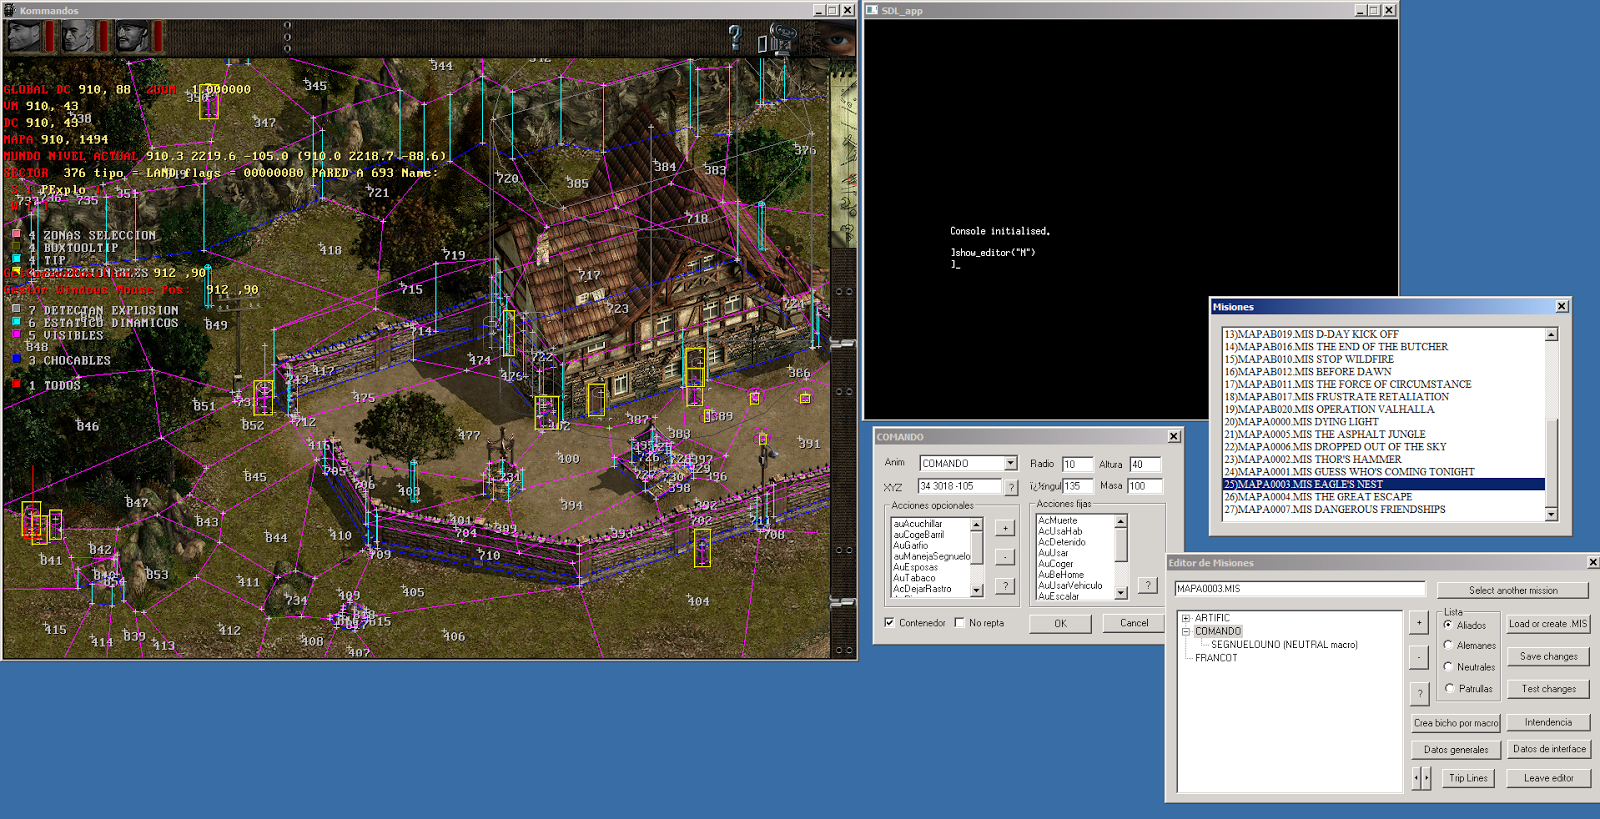Image resolution: width=1600 pixels, height=819 pixels.
Task: Click Save changes button
Action: point(1548,657)
